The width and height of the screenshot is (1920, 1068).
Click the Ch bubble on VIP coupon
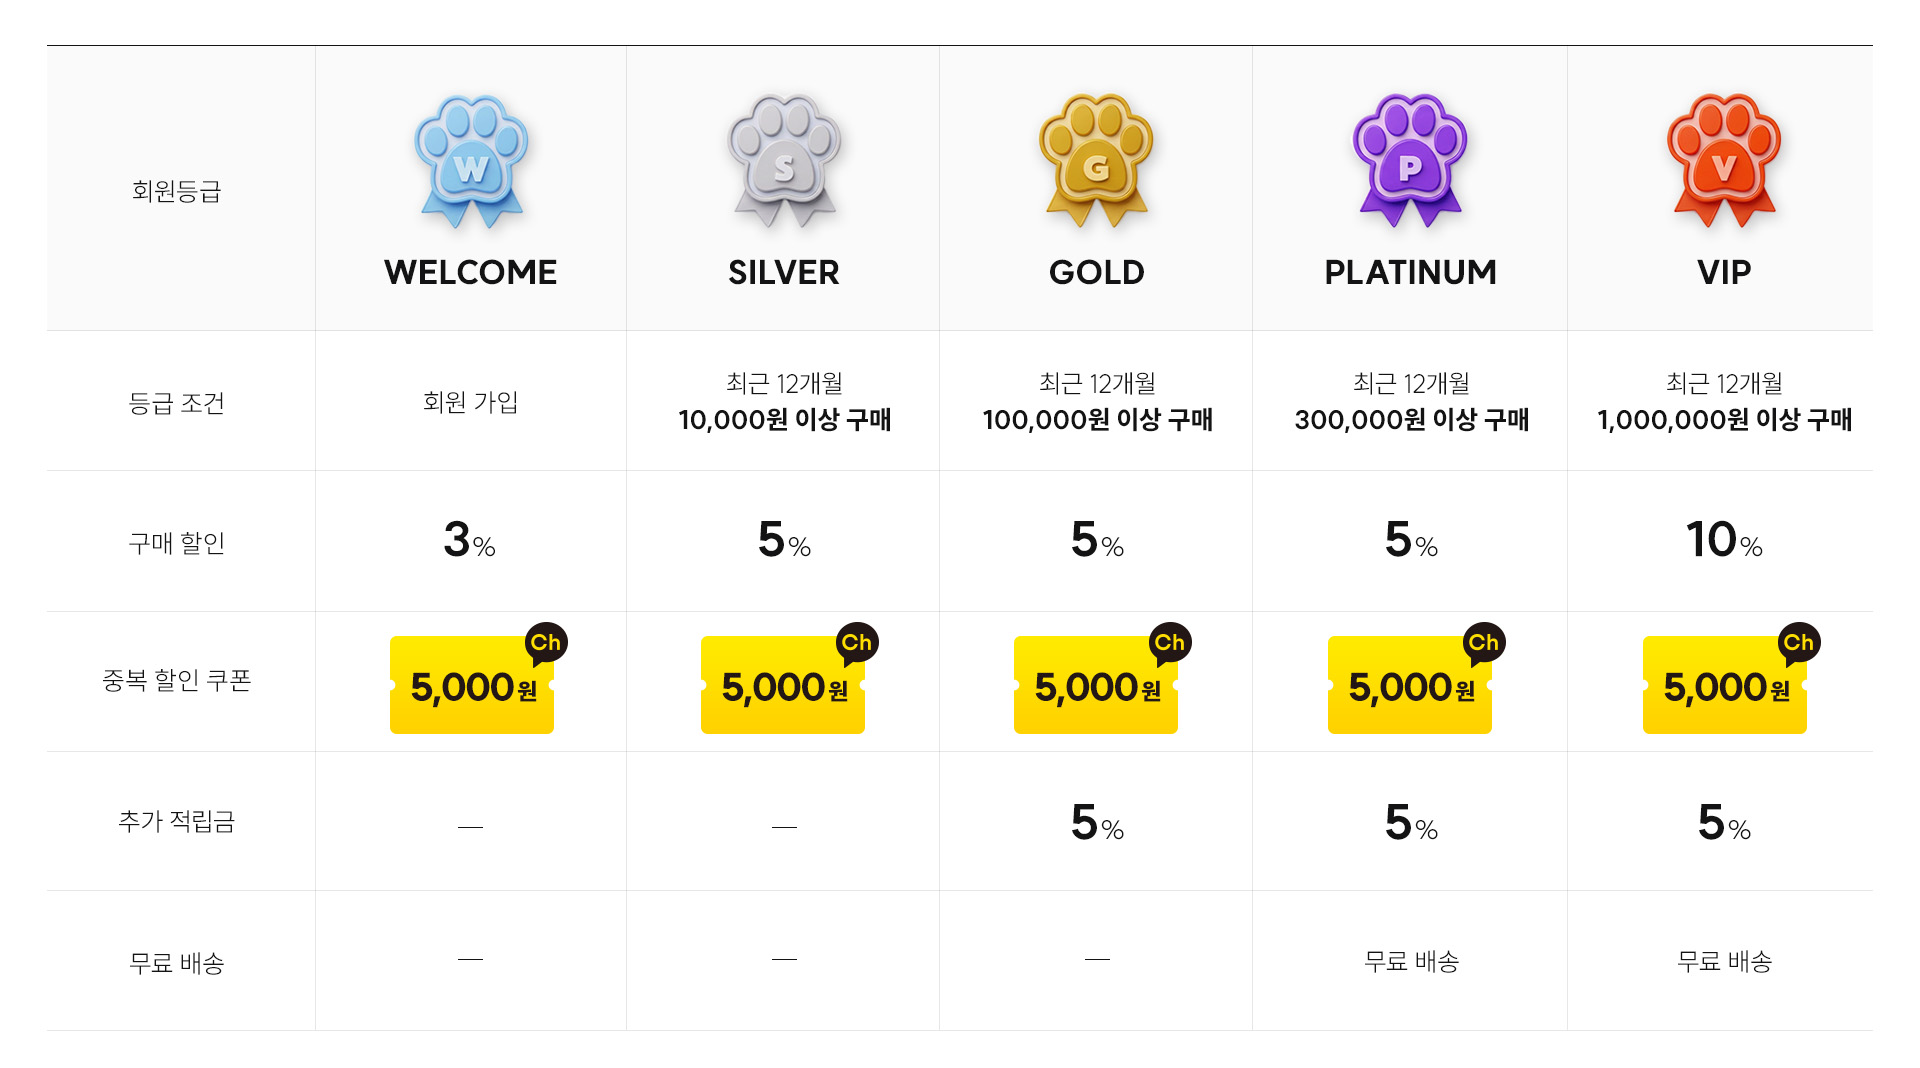[x=1798, y=643]
